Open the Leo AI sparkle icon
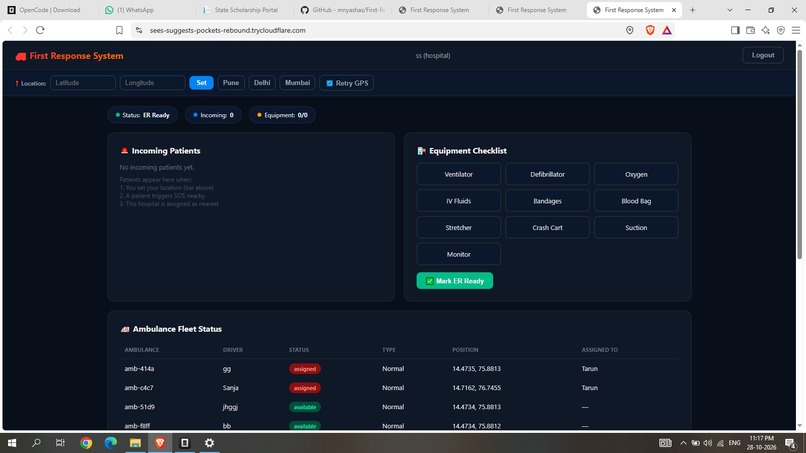The height and width of the screenshot is (453, 806). [765, 30]
